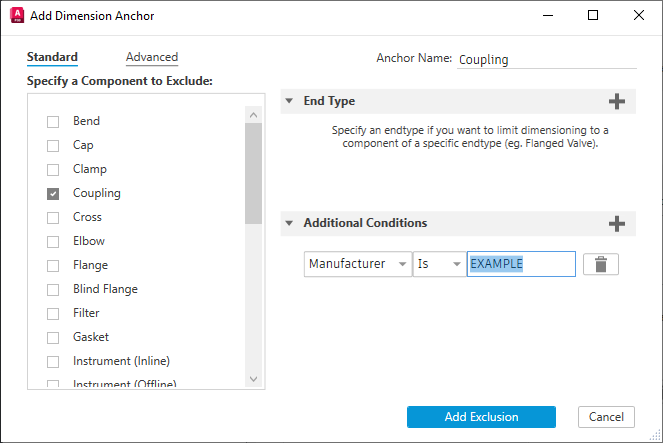Click the Blind Flange label text
The width and height of the screenshot is (663, 443).
point(105,289)
